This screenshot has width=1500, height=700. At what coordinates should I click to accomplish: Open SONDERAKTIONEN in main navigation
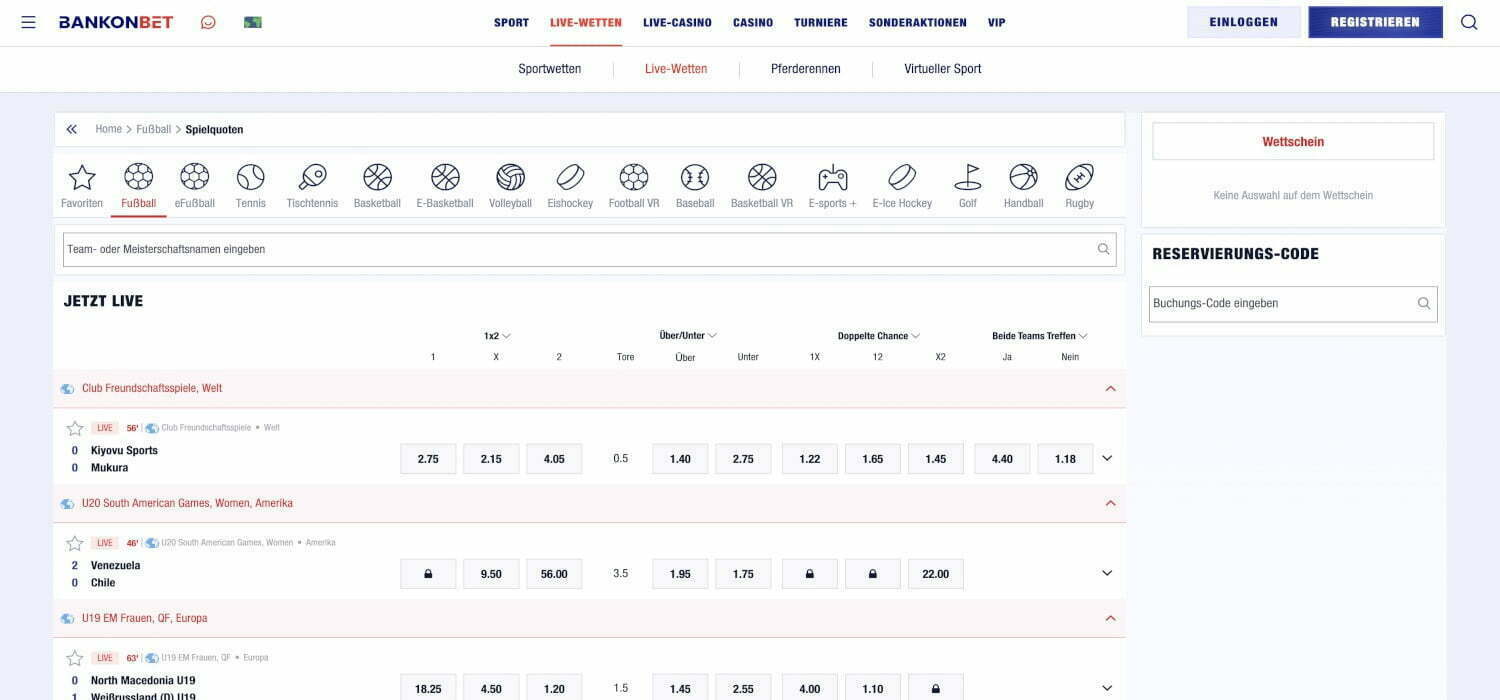click(918, 22)
